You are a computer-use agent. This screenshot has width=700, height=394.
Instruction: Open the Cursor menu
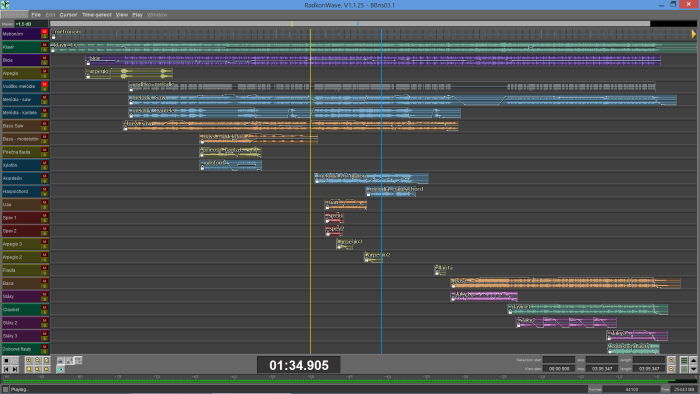click(x=68, y=15)
